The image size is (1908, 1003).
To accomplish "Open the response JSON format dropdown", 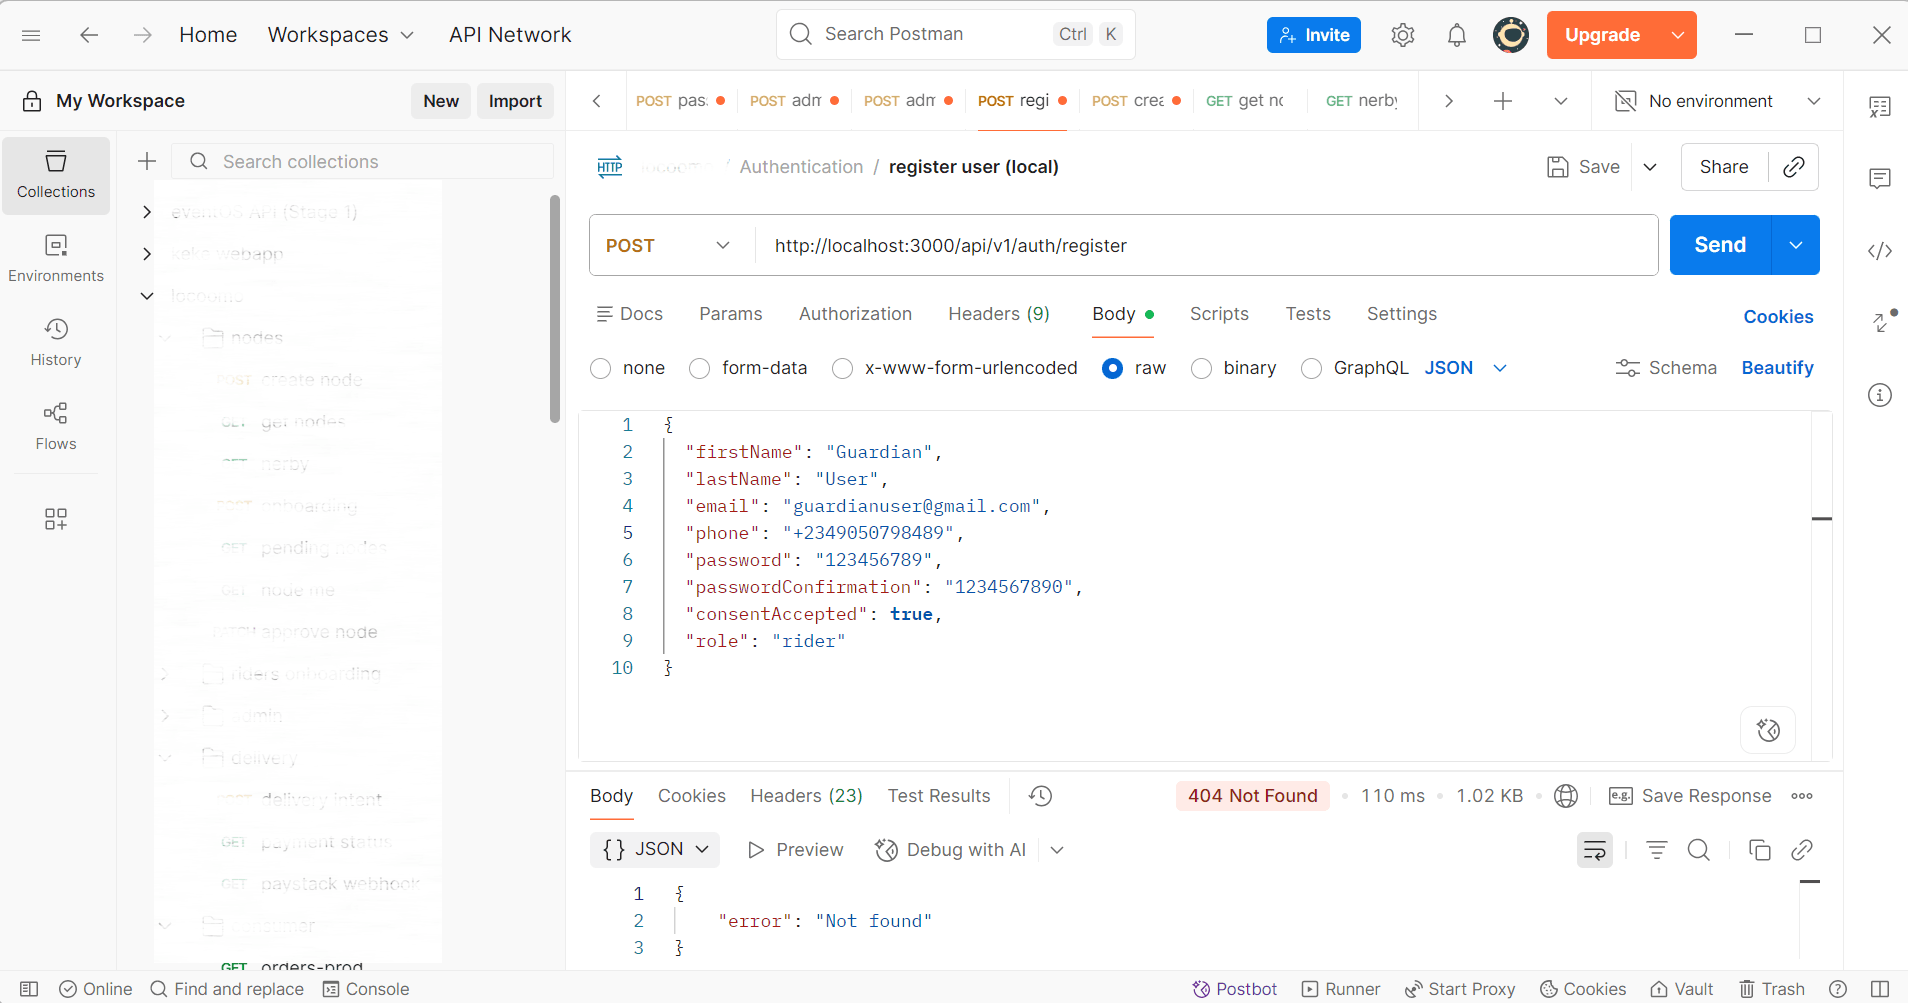I will (656, 849).
